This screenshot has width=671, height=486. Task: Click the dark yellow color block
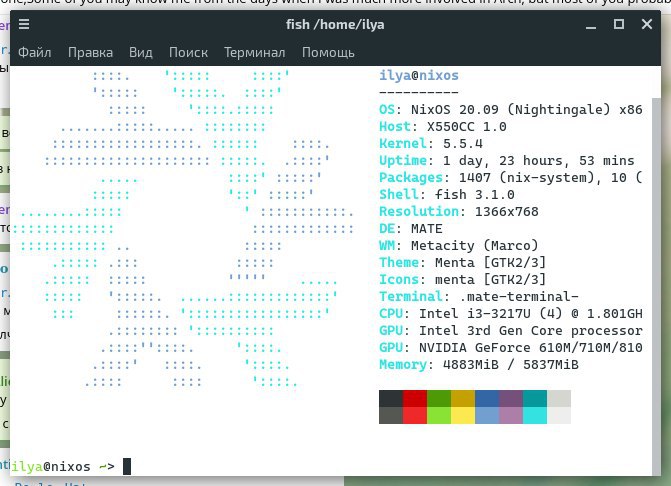coord(463,398)
